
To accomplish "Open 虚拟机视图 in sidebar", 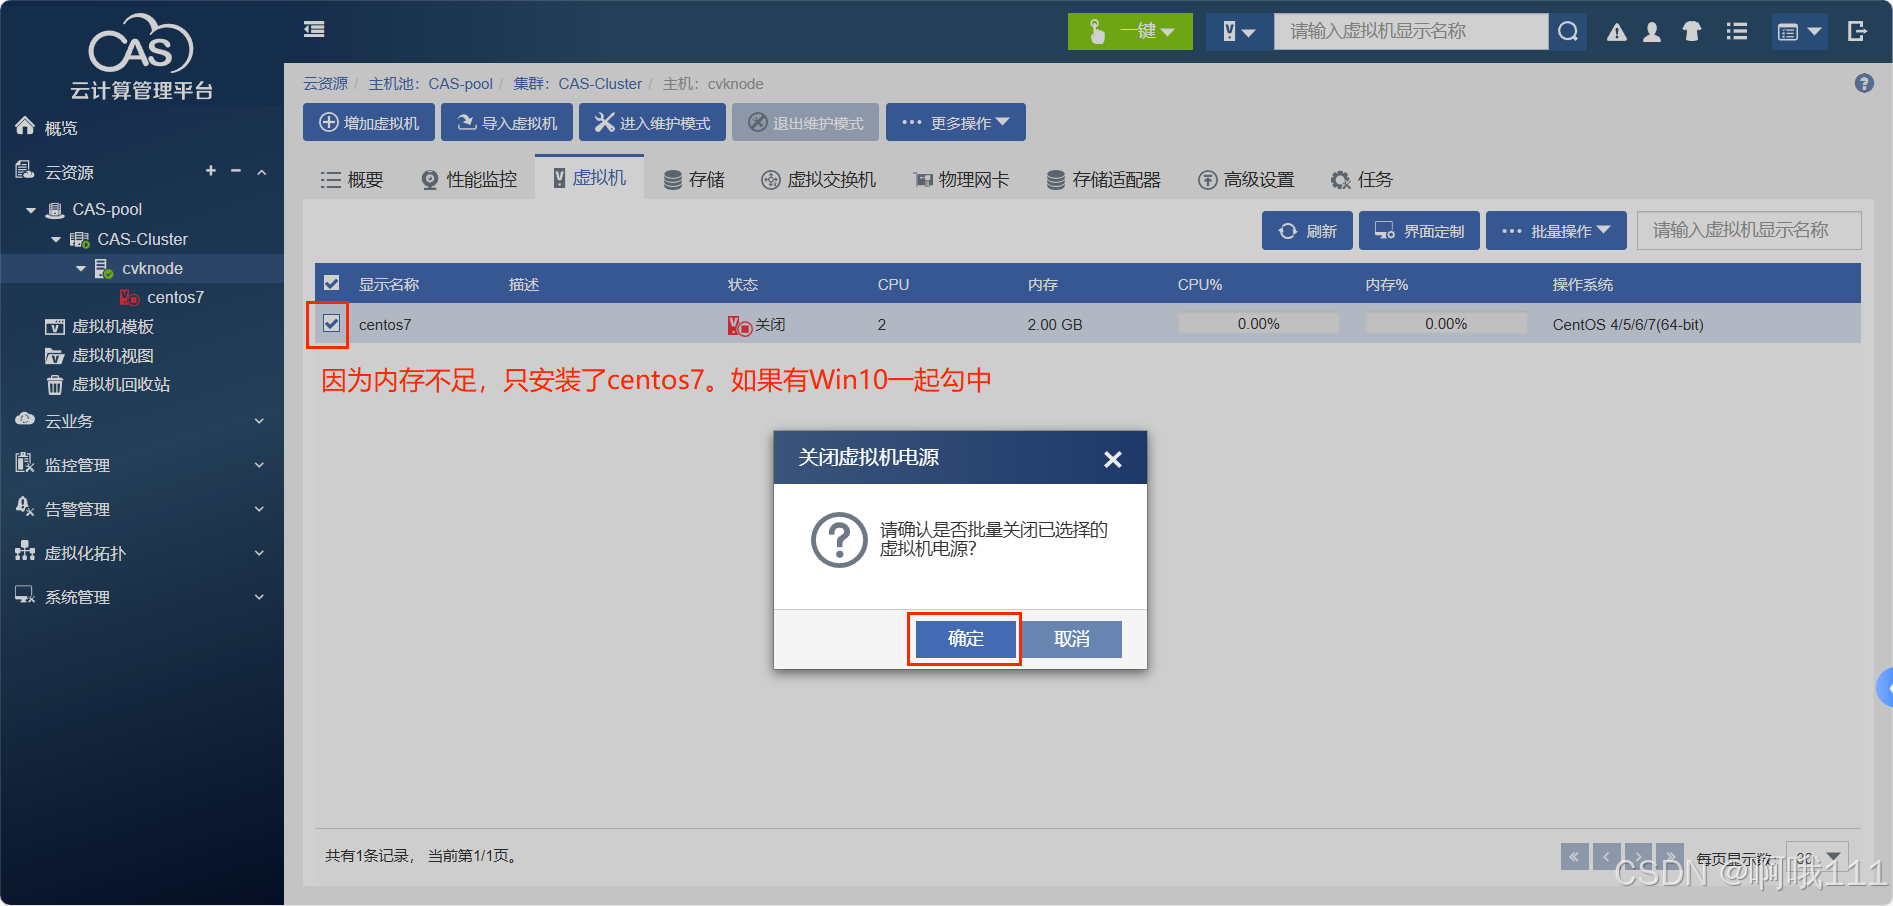I will click(x=113, y=355).
